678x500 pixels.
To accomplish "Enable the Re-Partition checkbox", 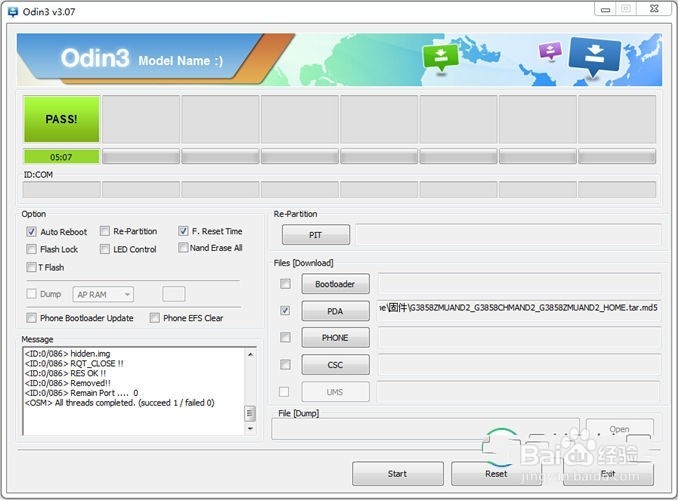I will 104,231.
